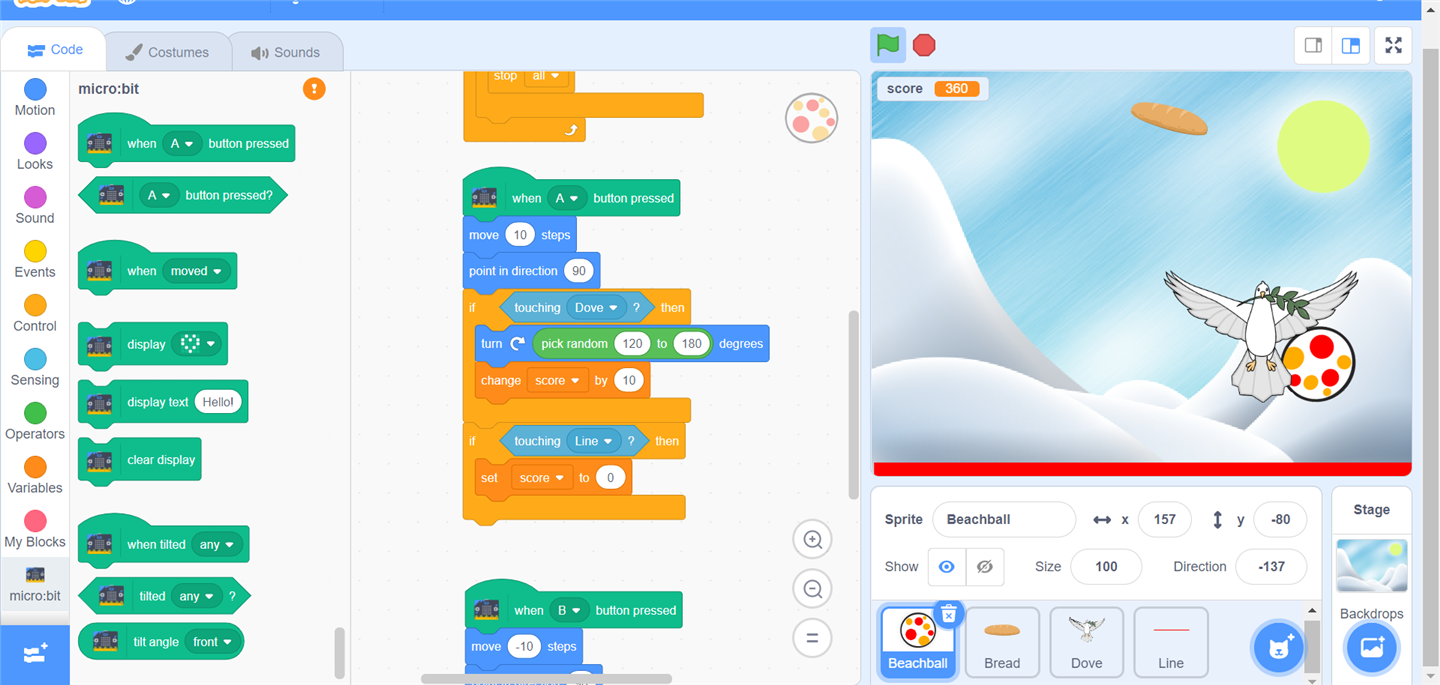Zoom in on the code workspace
Viewport: 1440px width, 685px height.
pyautogui.click(x=812, y=540)
